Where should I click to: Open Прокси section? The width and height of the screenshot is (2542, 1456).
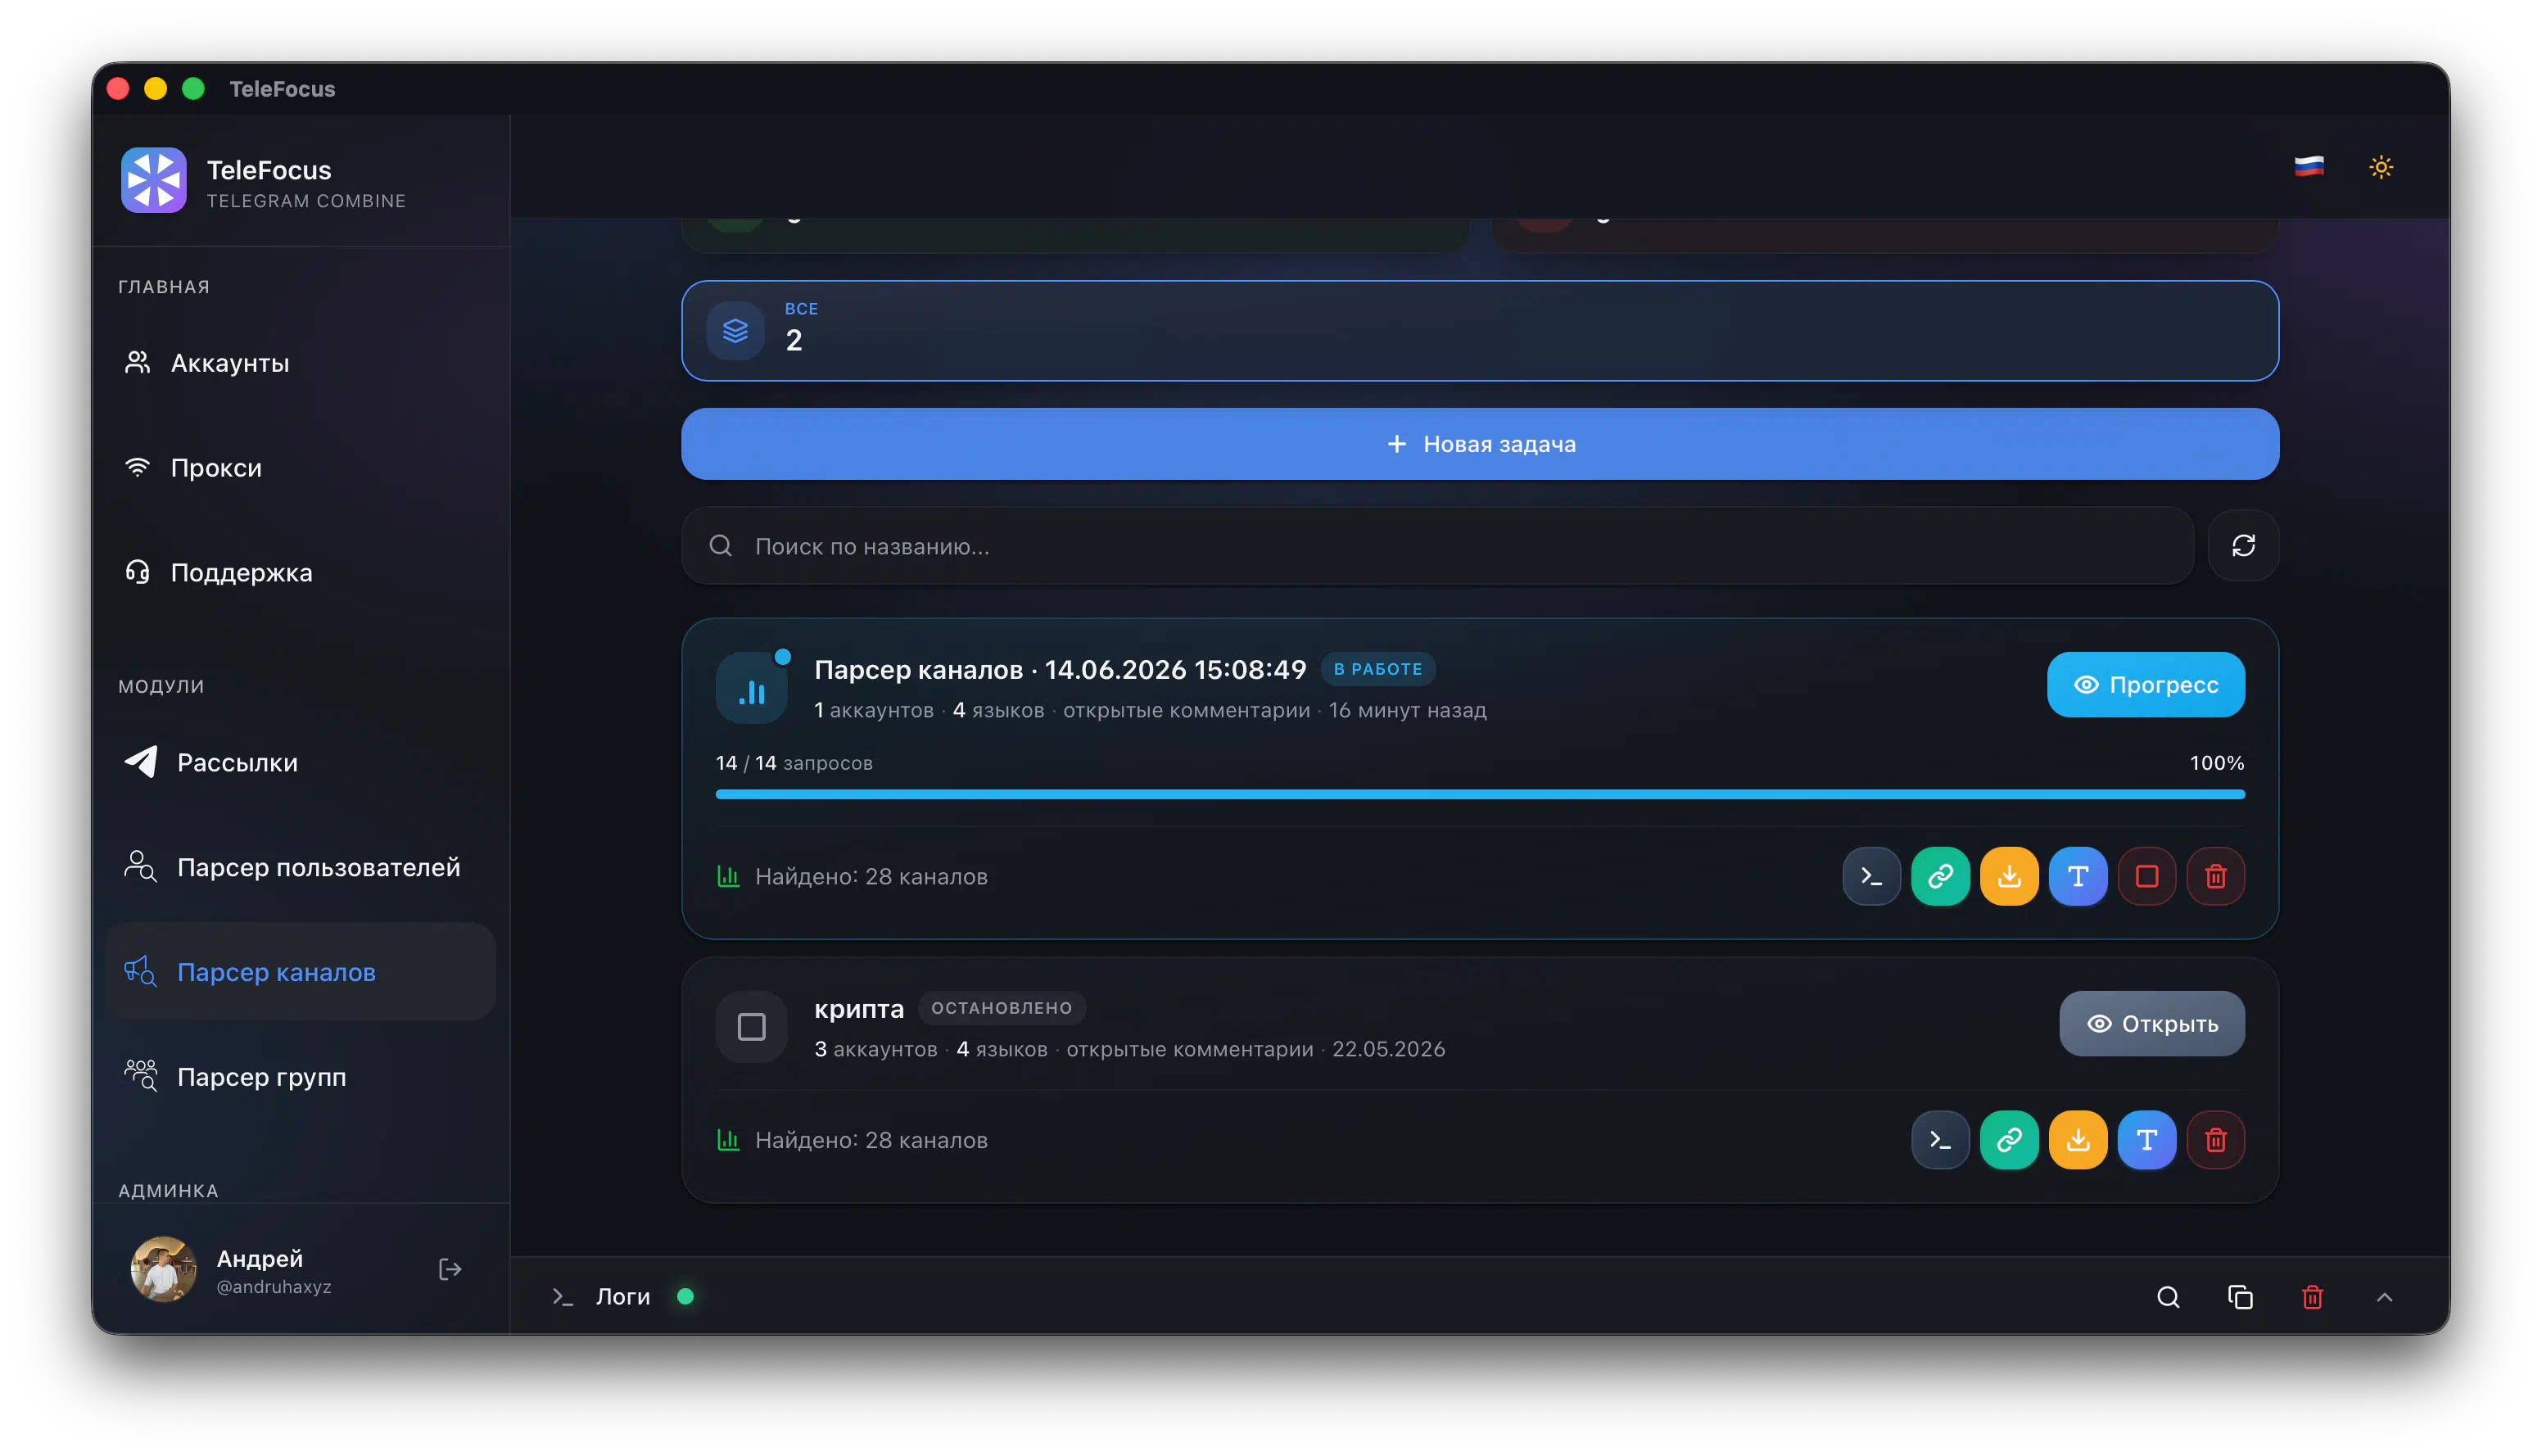301,468
